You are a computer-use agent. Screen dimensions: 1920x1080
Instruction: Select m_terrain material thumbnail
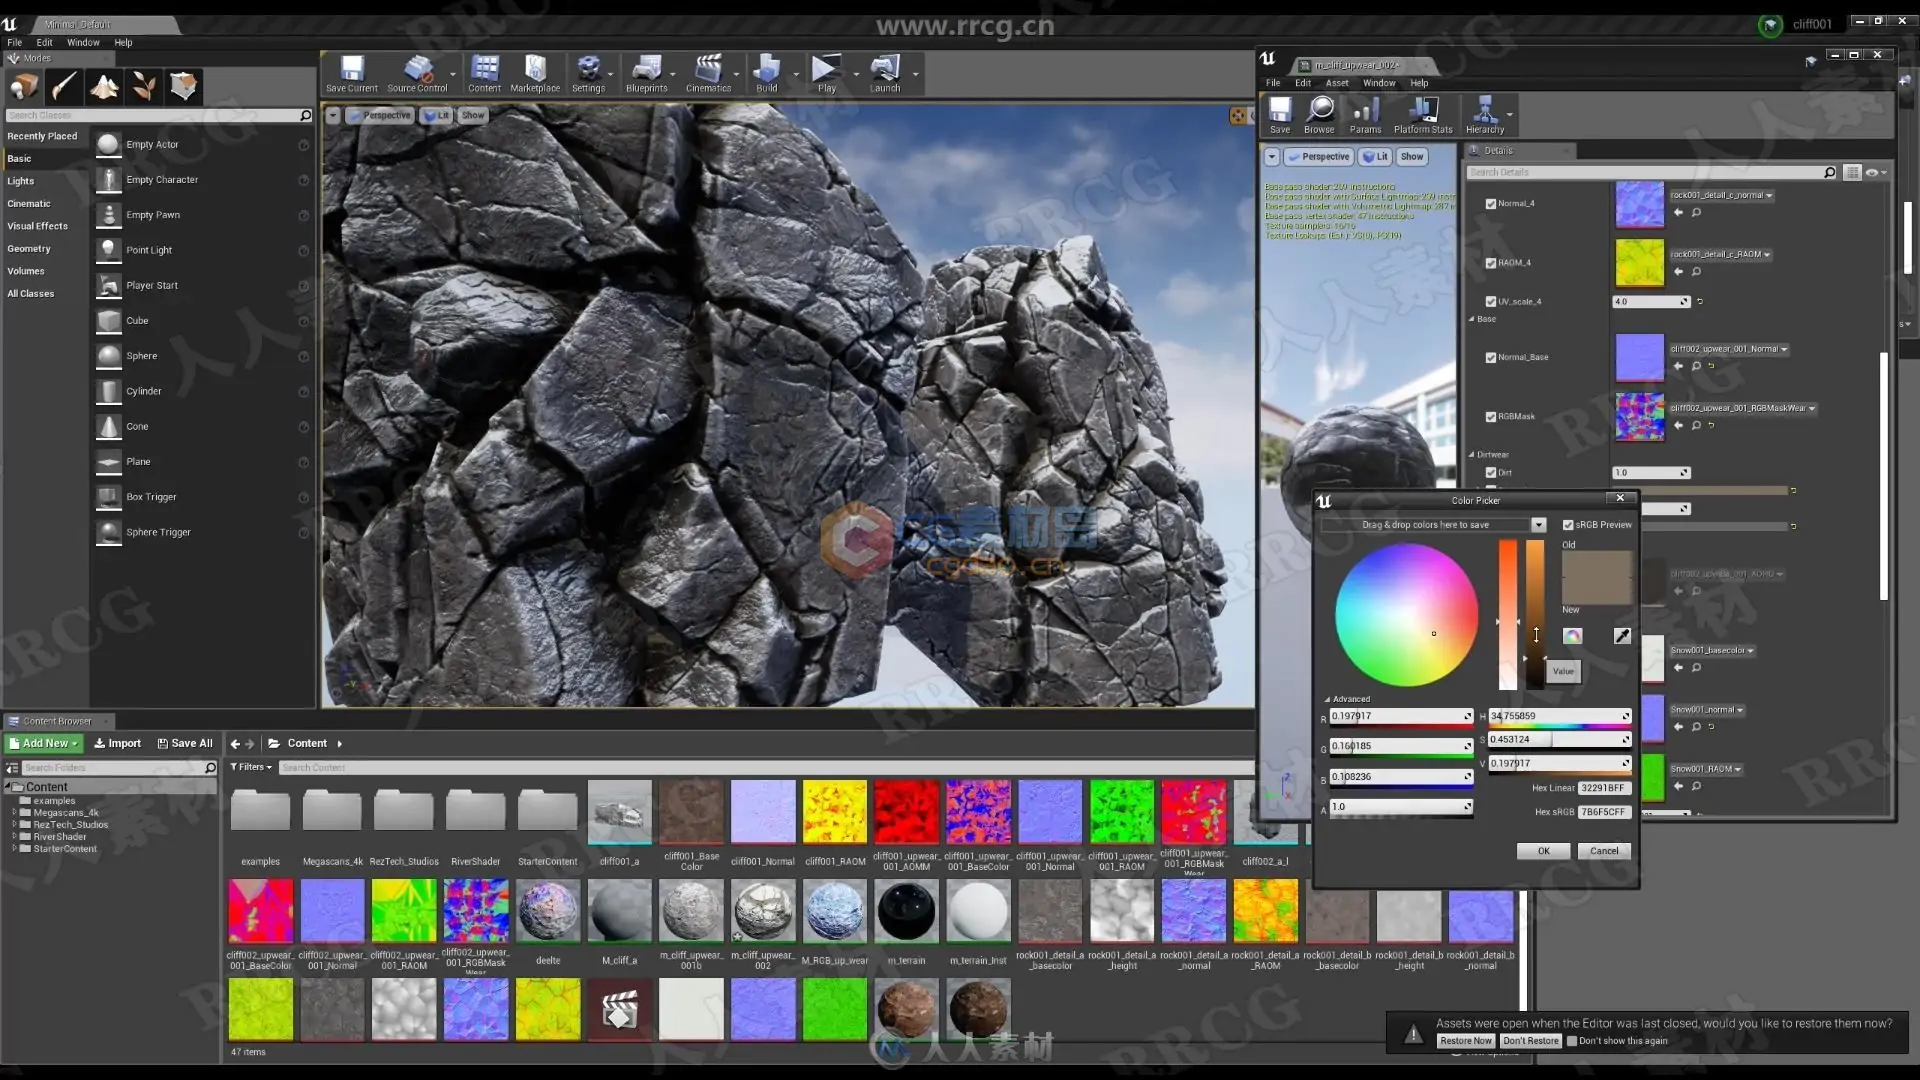(906, 912)
